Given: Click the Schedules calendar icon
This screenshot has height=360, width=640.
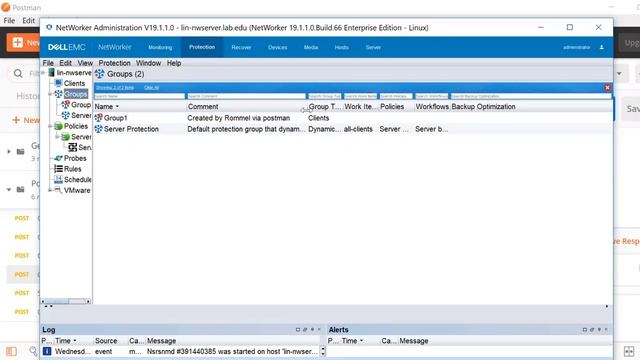Looking at the screenshot, I should 58,179.
